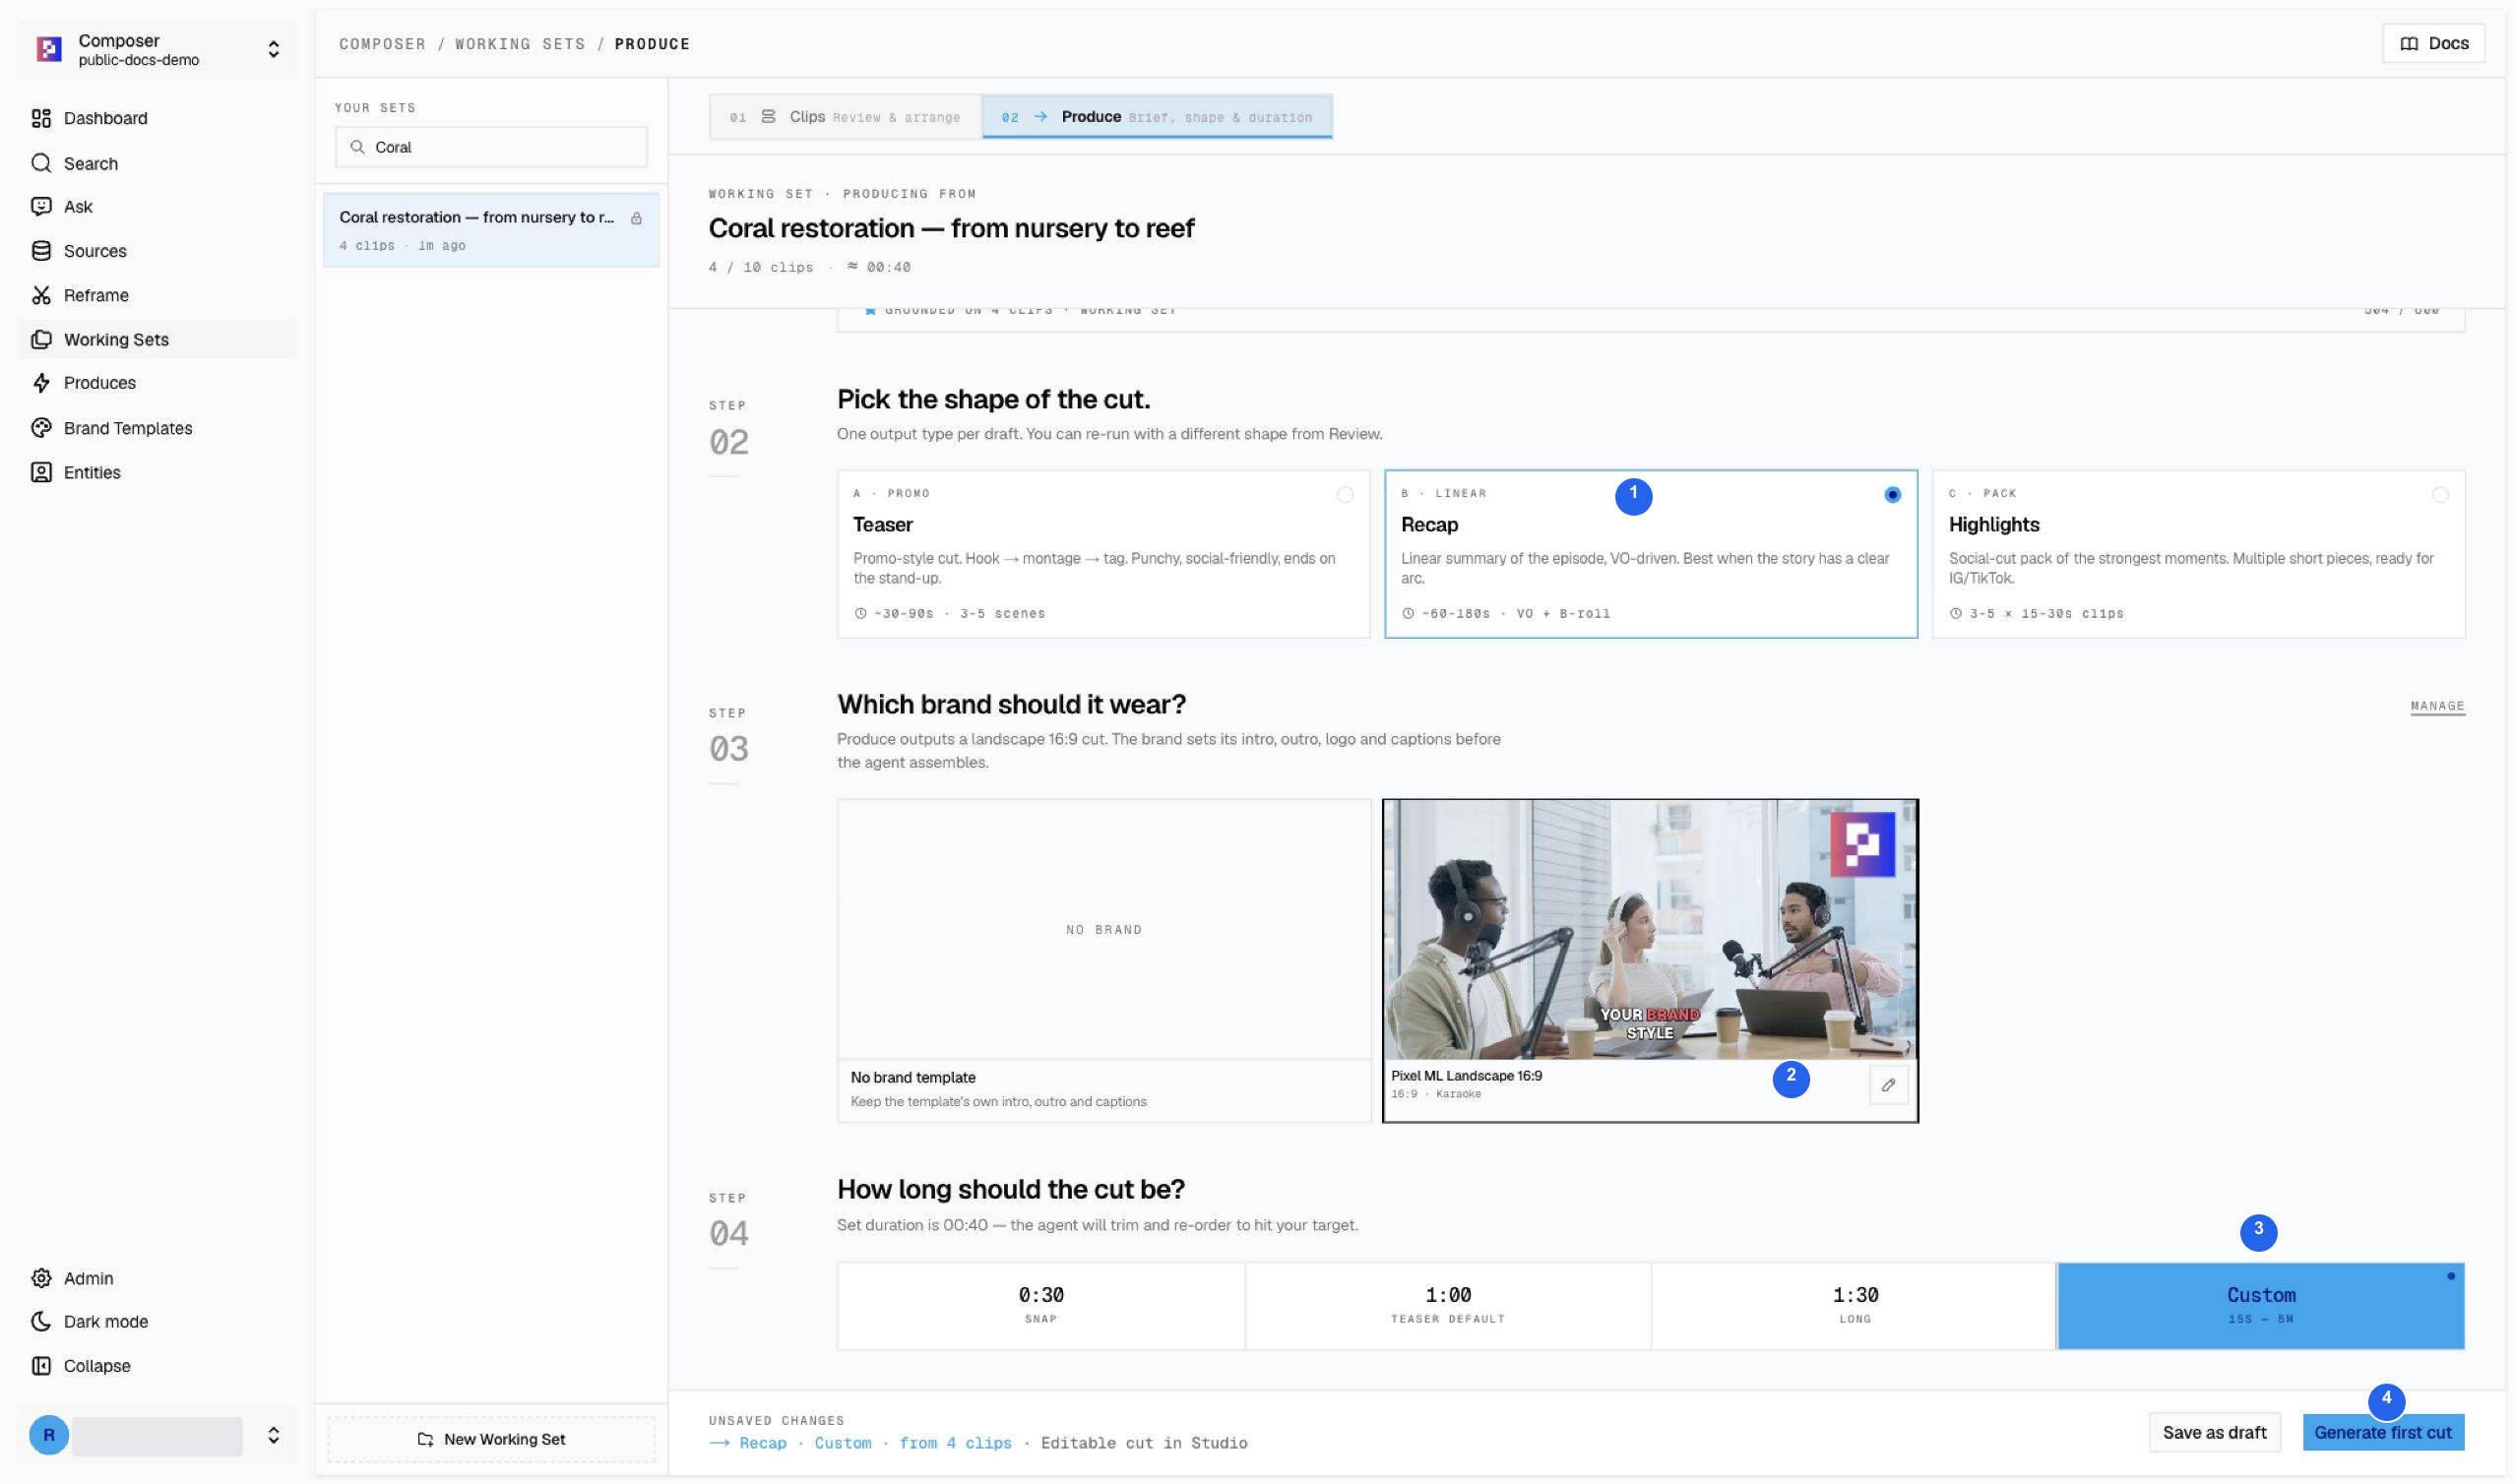The width and height of the screenshot is (2515, 1484).
Task: Click the lock icon on the Coral restoration set
Action: pyautogui.click(x=636, y=218)
